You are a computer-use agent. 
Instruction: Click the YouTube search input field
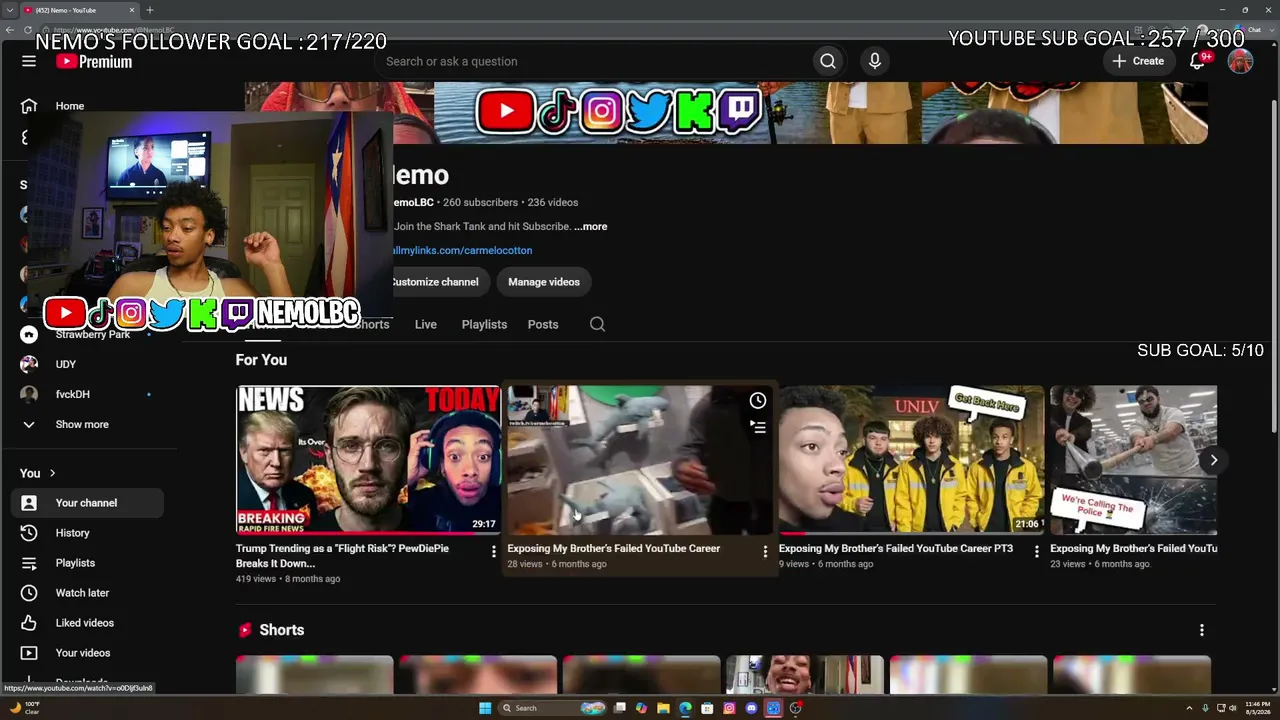(x=594, y=61)
